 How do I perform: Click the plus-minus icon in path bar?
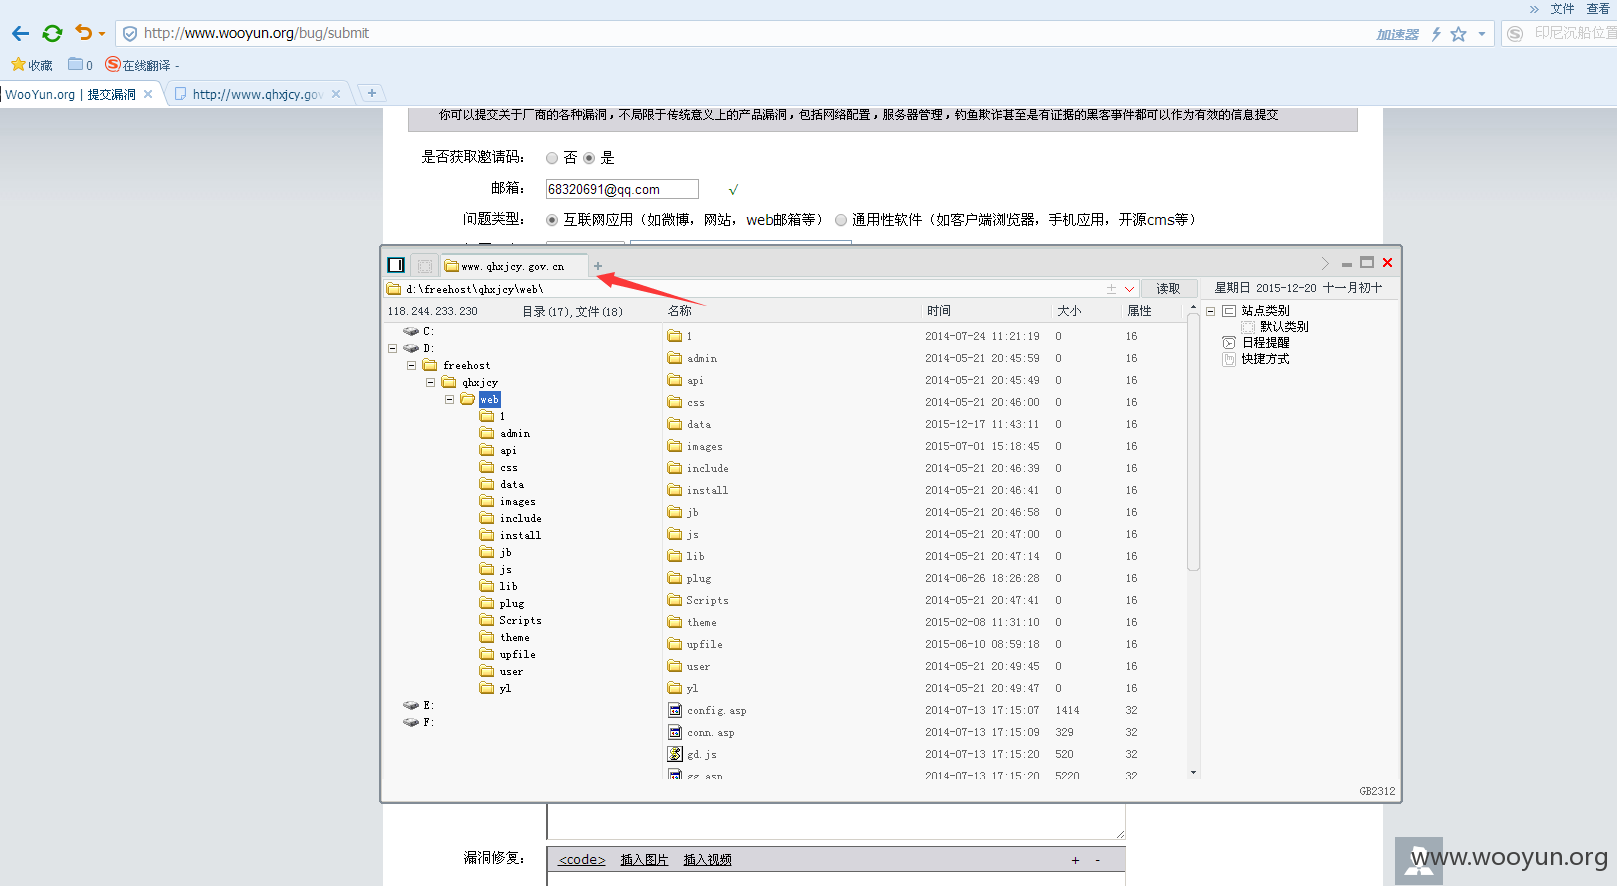[1111, 289]
